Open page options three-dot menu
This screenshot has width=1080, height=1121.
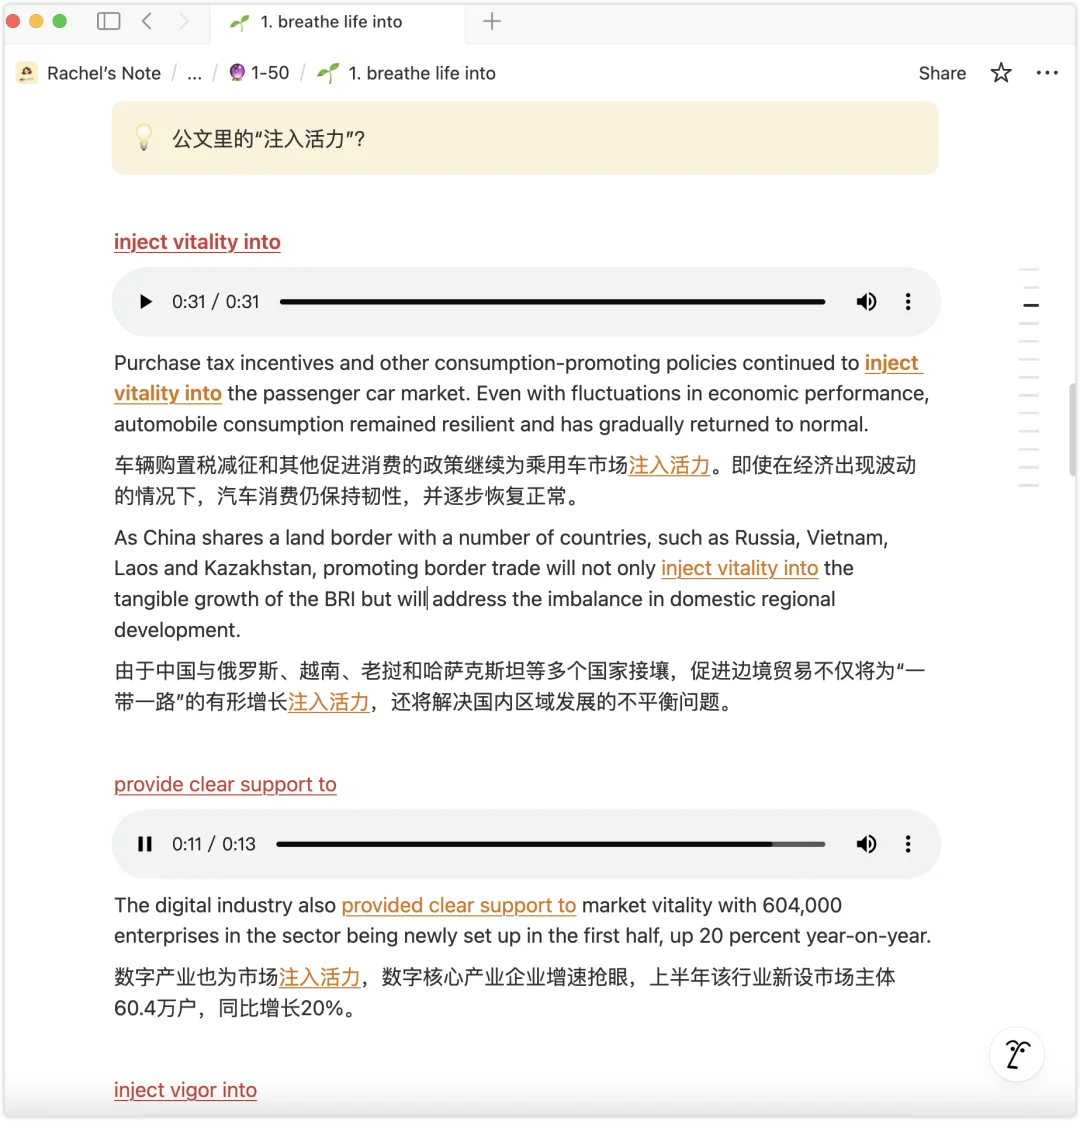click(x=1047, y=73)
